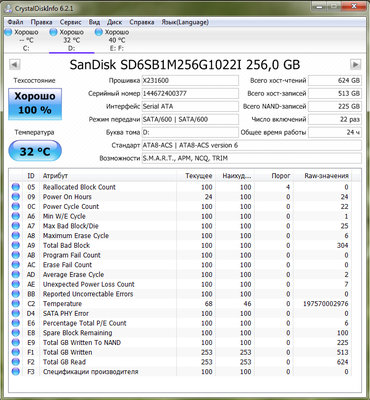Select the Spare Block Remaining attribute name

click(77, 333)
